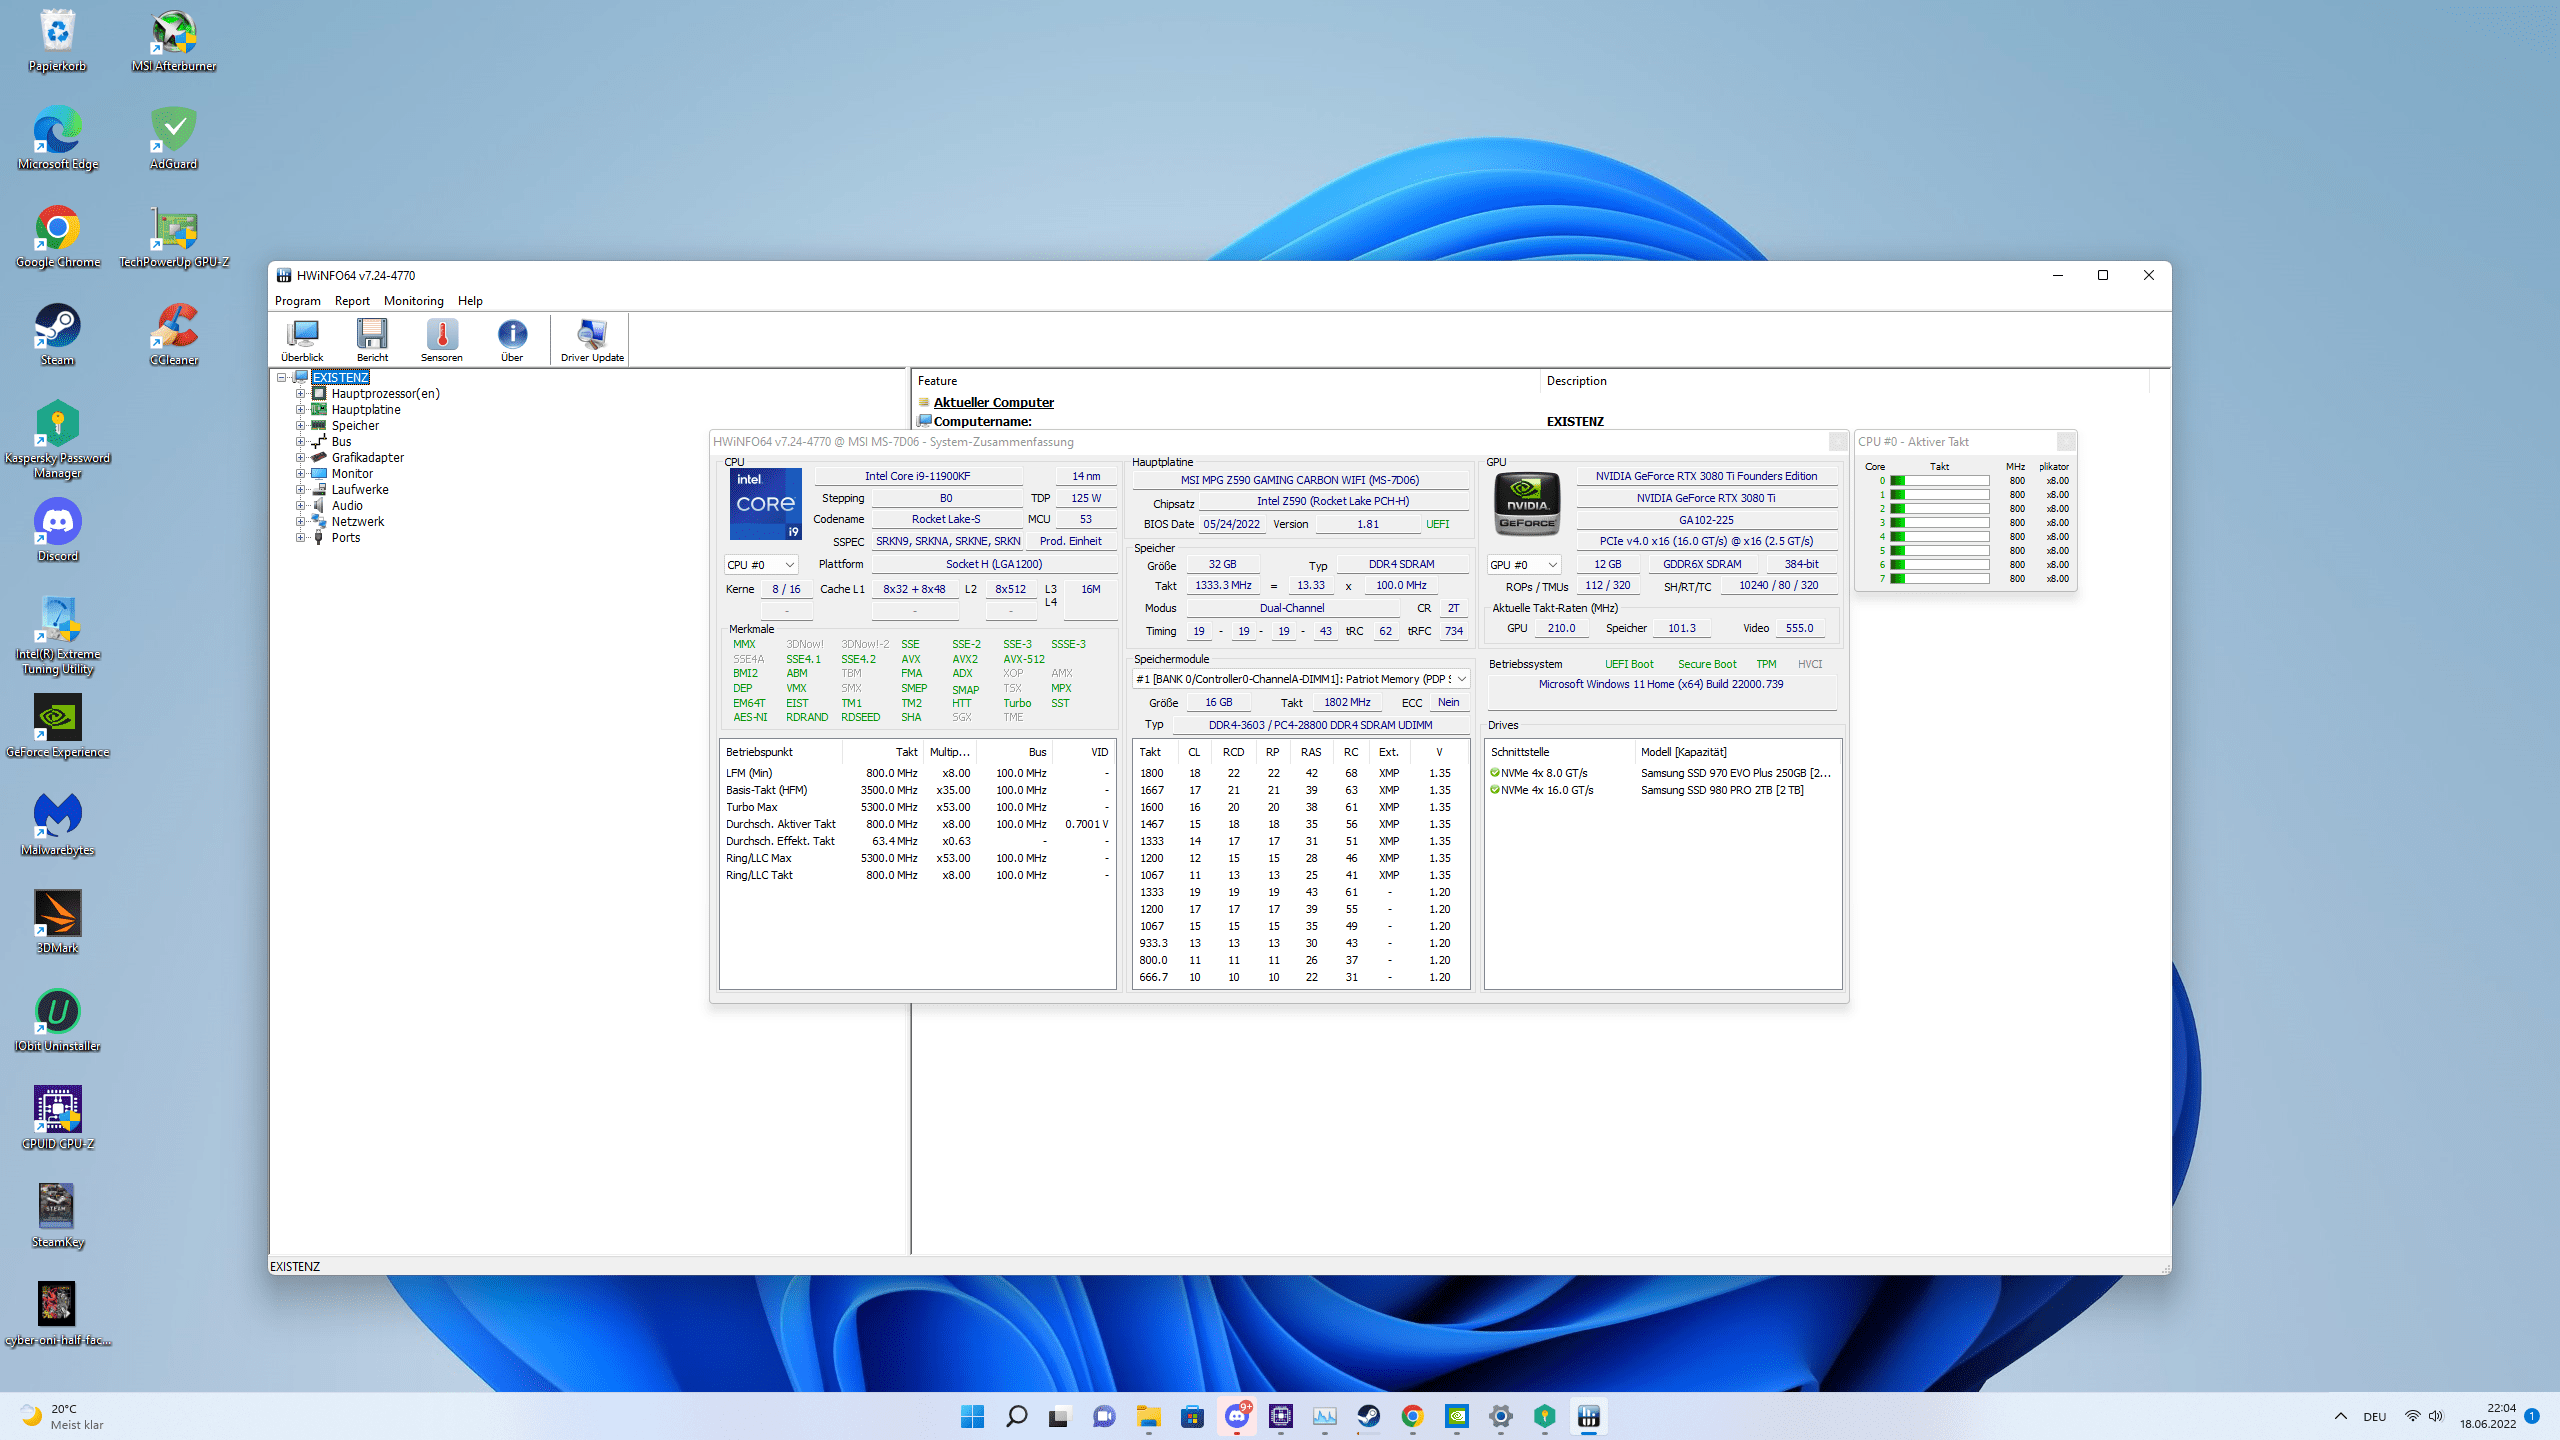Open the GPU #0 selector dropdown
2560x1440 pixels.
[1523, 565]
